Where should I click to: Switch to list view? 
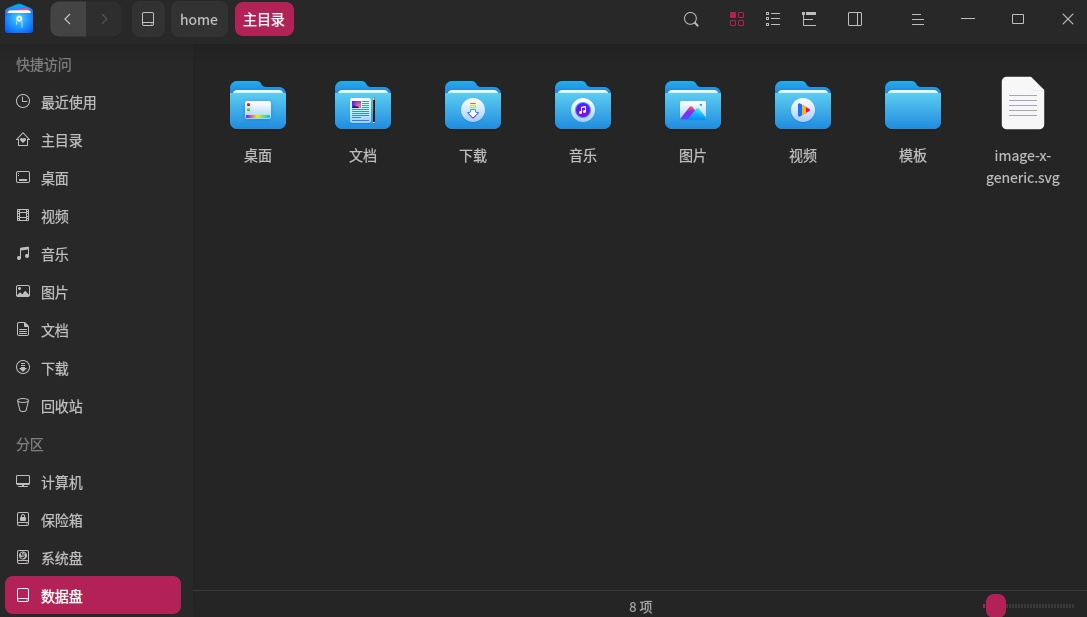tap(773, 19)
